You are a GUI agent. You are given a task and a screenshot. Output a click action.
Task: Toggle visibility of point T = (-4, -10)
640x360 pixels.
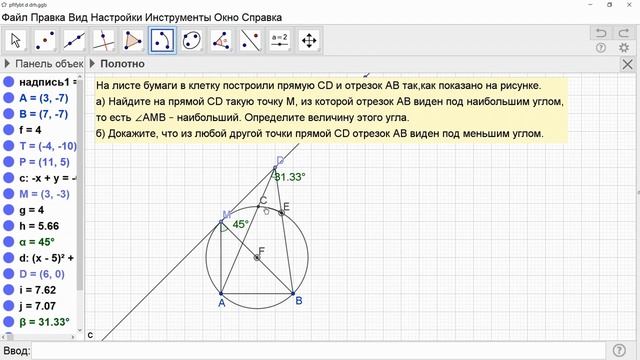tap(9, 146)
